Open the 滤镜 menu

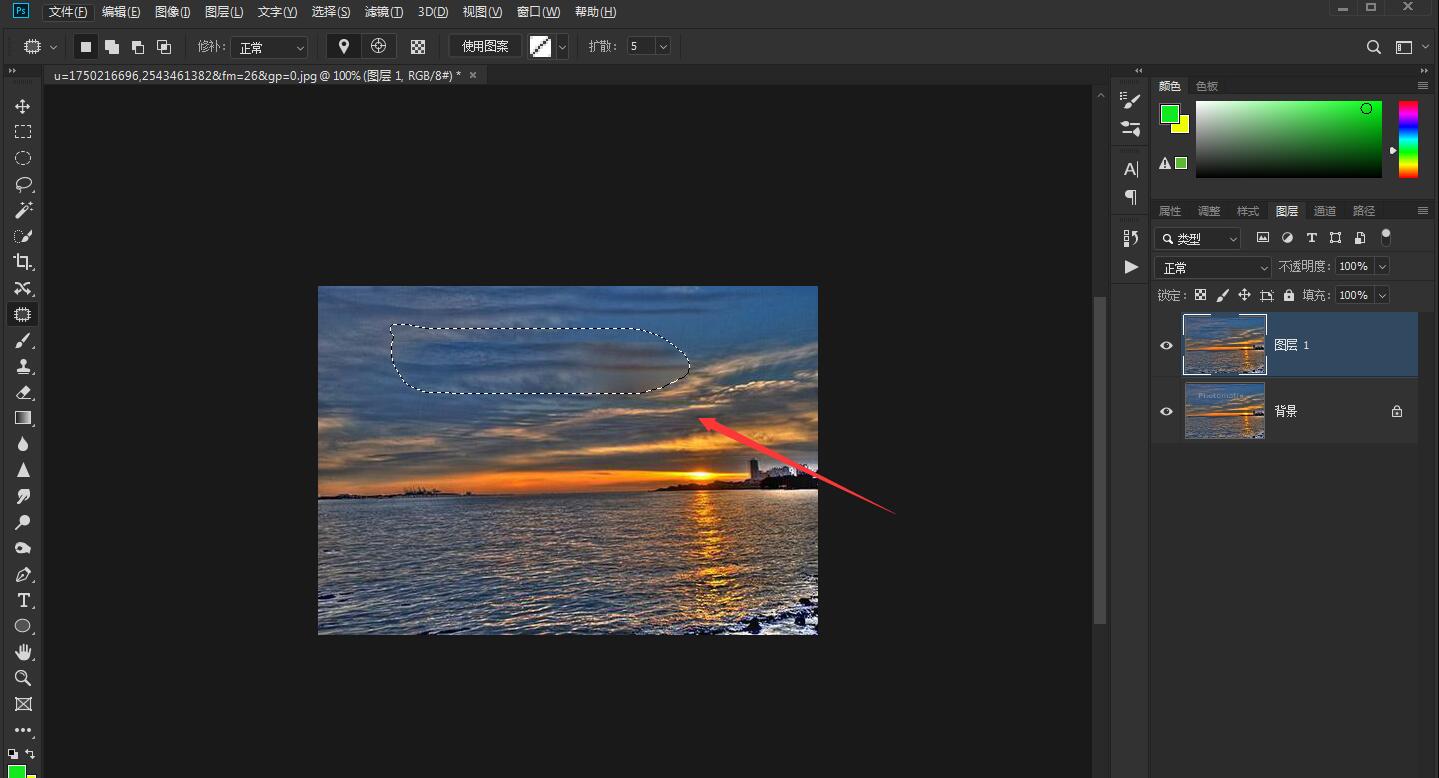(x=383, y=12)
